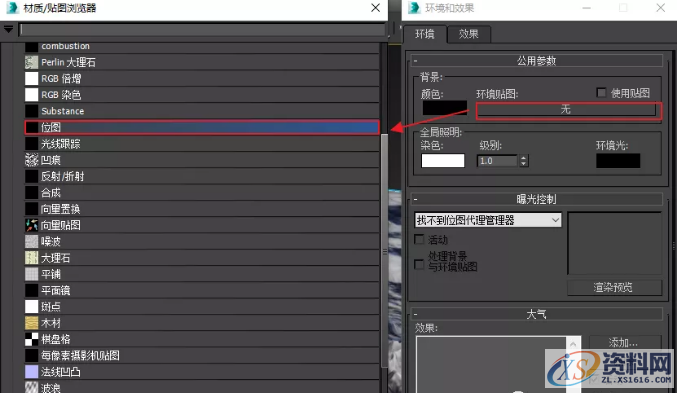Open the 染色 white color swatch
The height and width of the screenshot is (393, 679).
[443, 160]
